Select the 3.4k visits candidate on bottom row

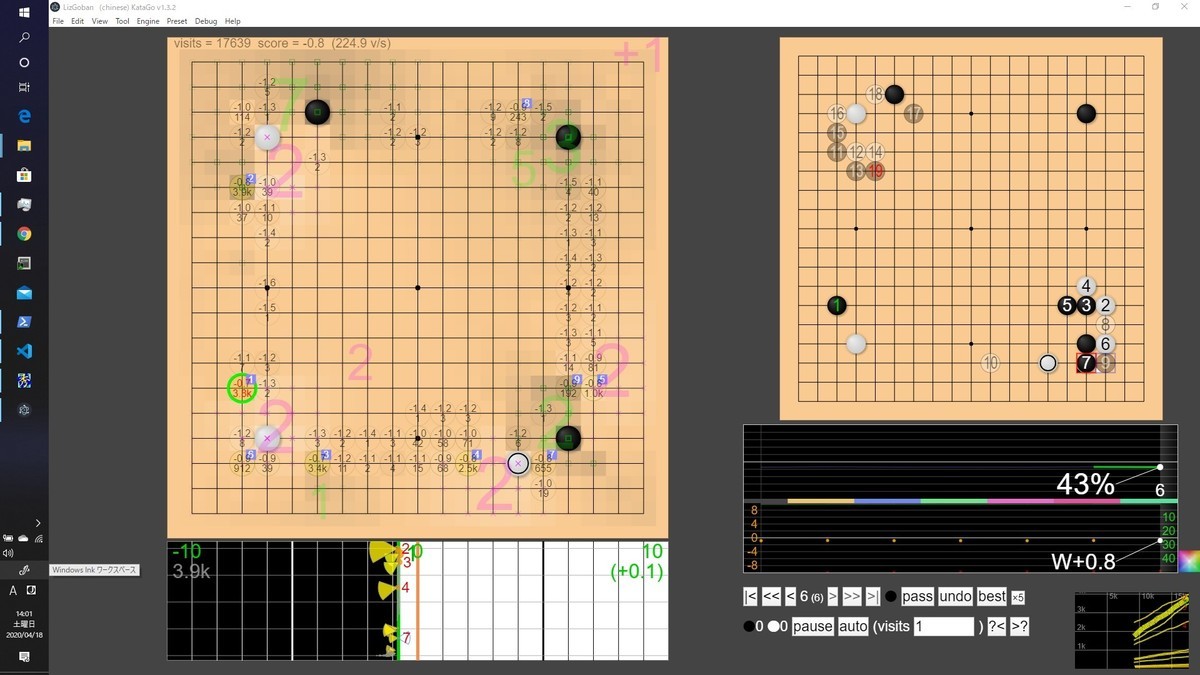tap(317, 463)
